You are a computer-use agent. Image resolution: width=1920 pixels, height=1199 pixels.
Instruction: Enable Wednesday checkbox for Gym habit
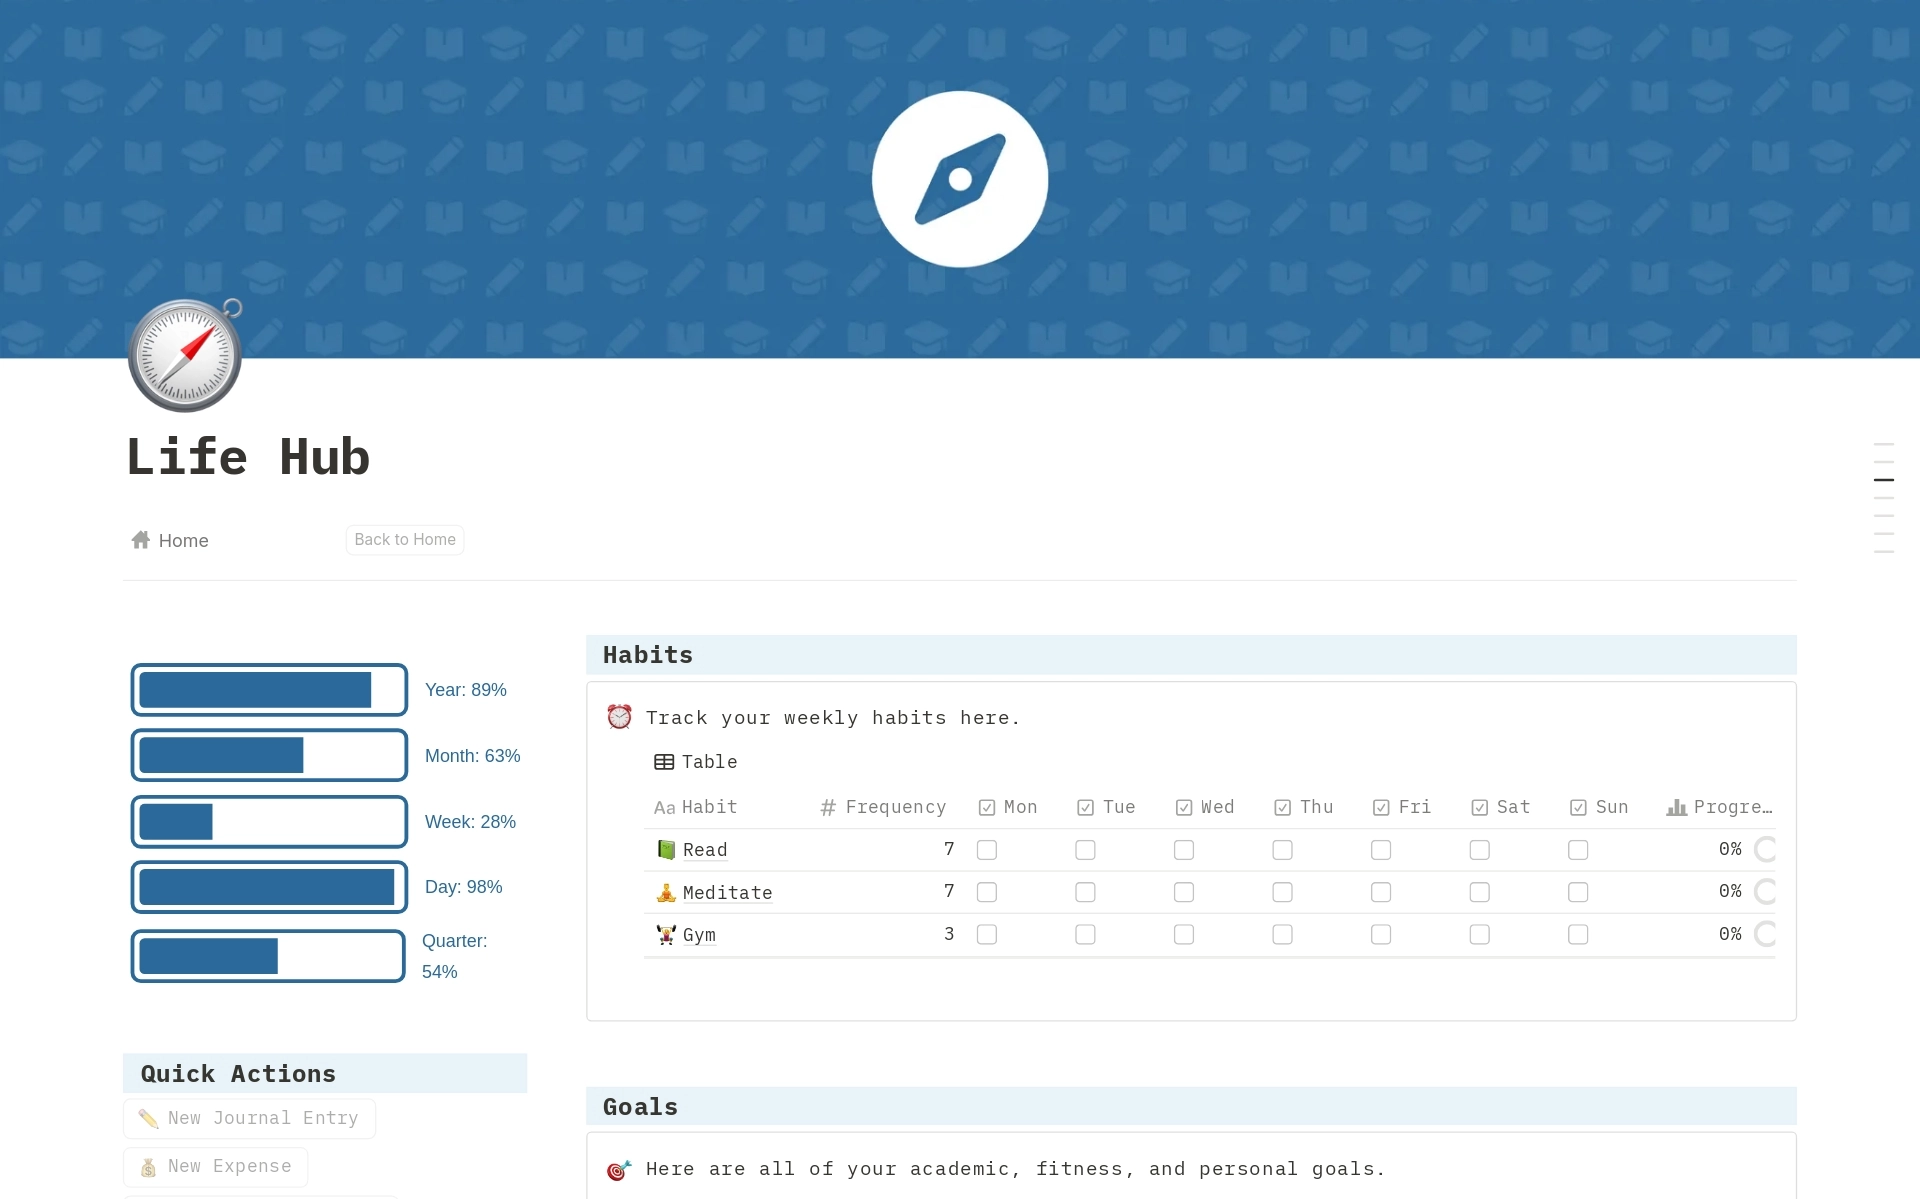point(1184,934)
